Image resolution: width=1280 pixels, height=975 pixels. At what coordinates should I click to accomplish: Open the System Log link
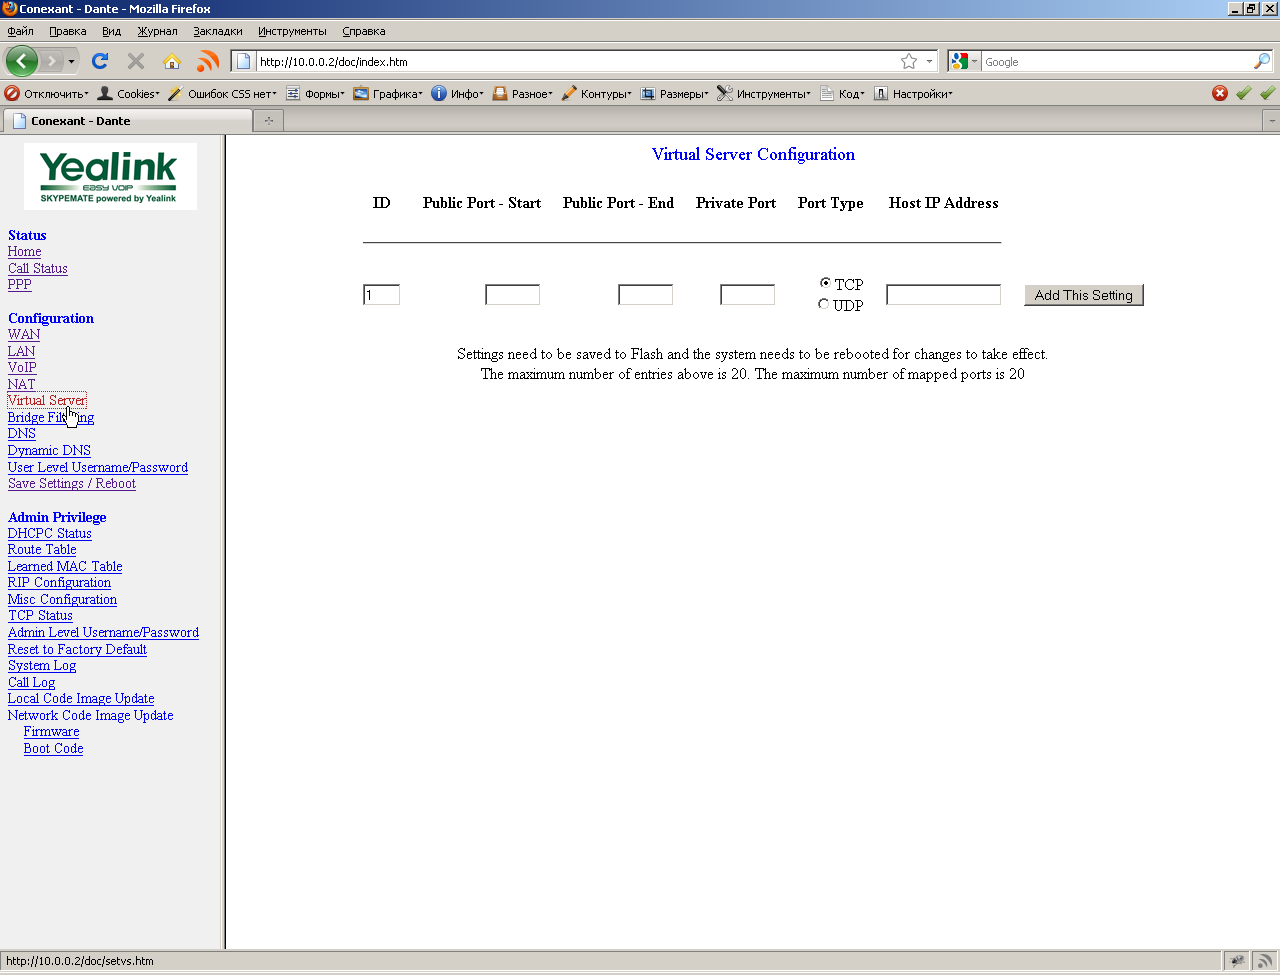point(42,665)
